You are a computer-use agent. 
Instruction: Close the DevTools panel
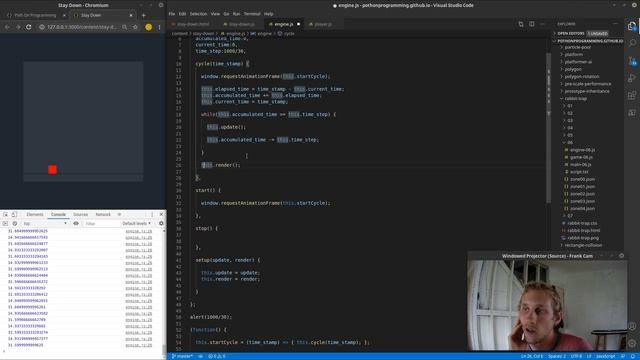pyautogui.click(x=161, y=214)
